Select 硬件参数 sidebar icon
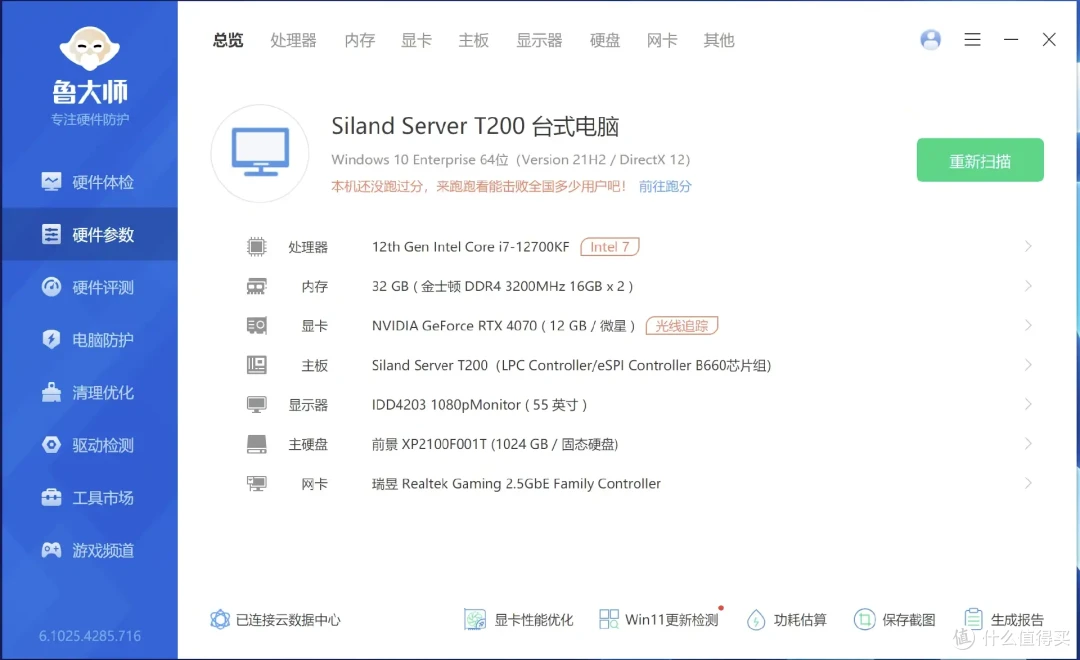Screen dimensions: 1080x660 (51, 234)
